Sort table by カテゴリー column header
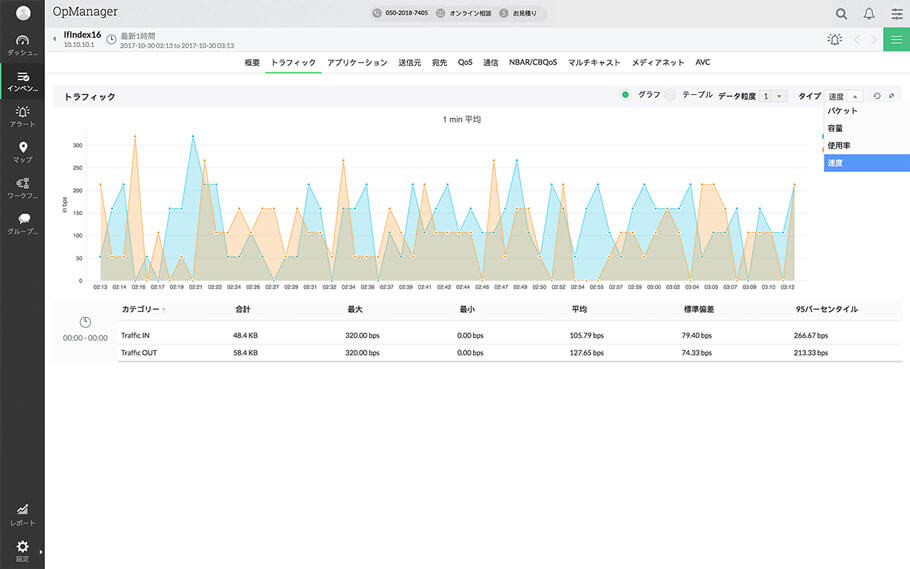The height and width of the screenshot is (569, 910). (x=141, y=309)
